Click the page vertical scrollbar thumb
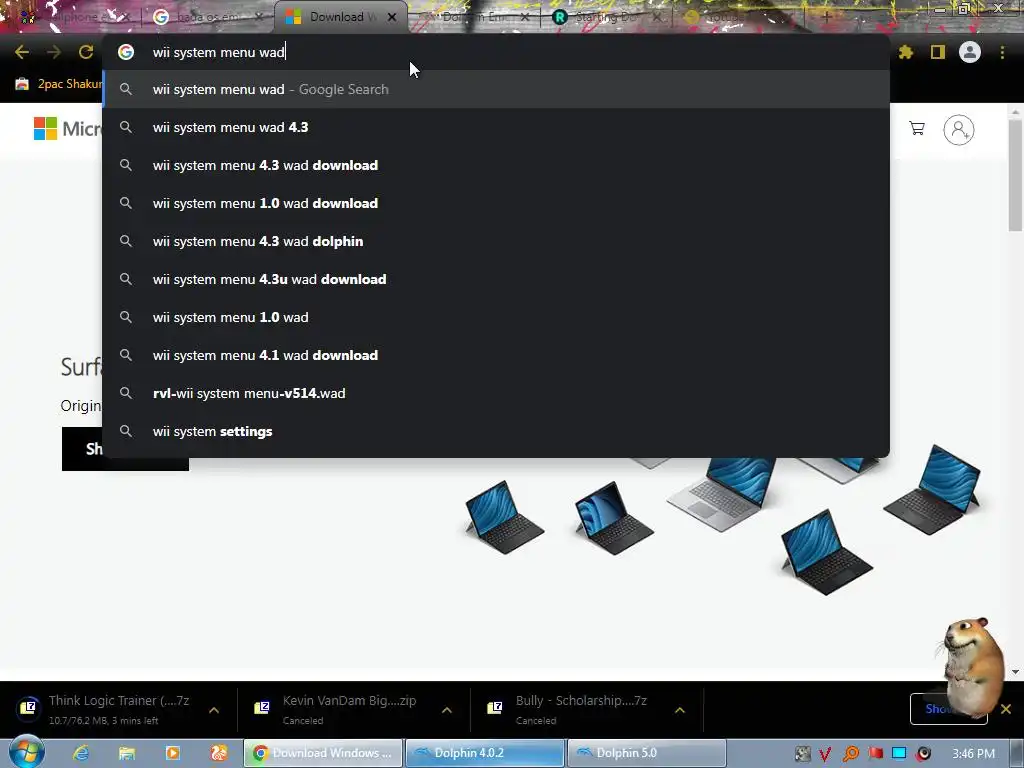1024x768 pixels. click(x=1015, y=175)
